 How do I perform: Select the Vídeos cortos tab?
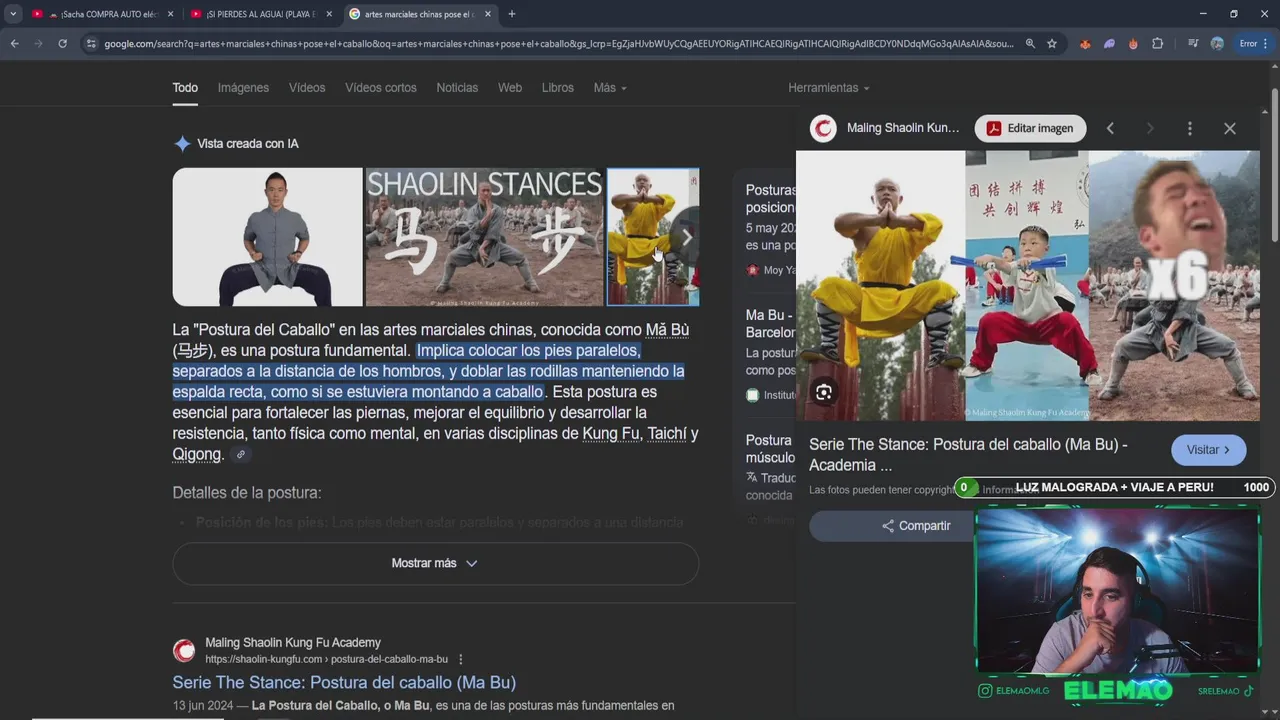pos(381,88)
